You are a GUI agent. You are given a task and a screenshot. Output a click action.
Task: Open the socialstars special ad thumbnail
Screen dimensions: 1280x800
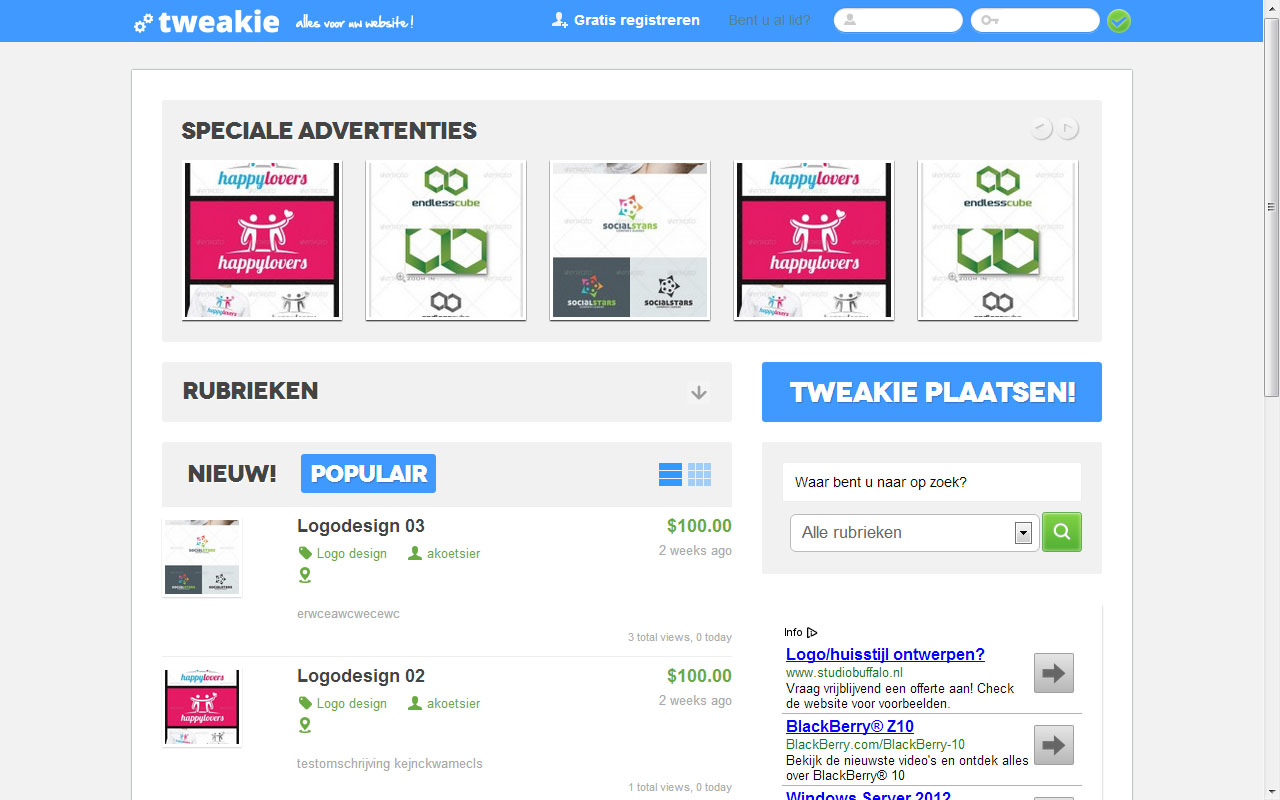pos(630,241)
